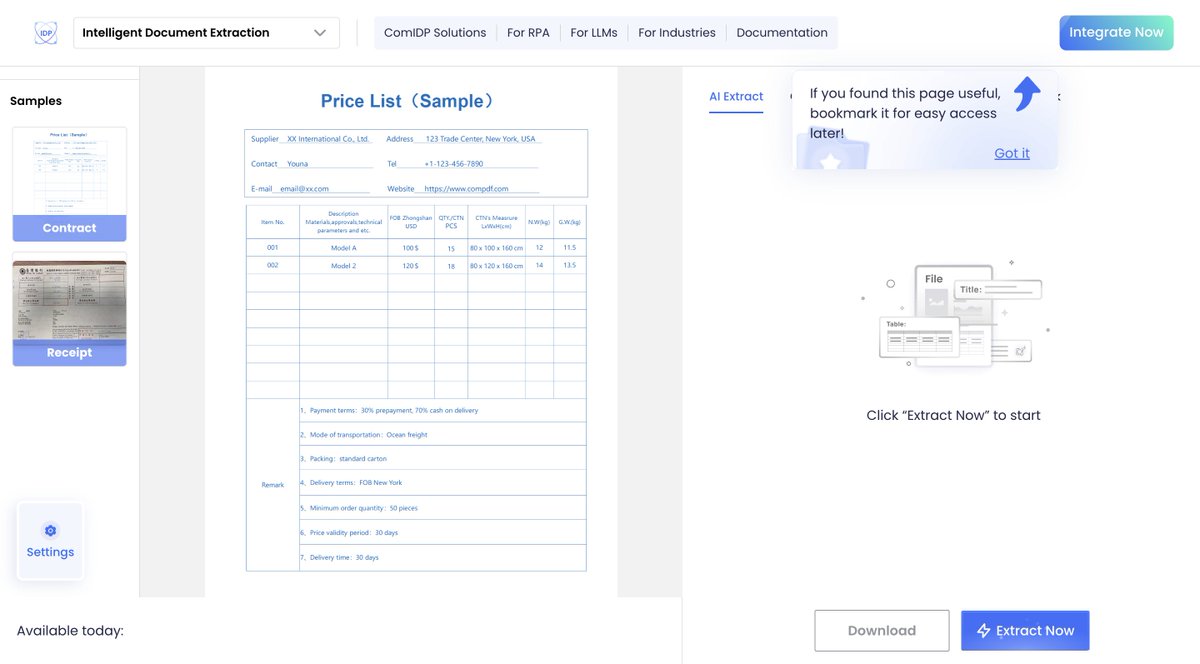Image resolution: width=1200 pixels, height=664 pixels.
Task: Click the Website compdf.com field
Action: 462,189
